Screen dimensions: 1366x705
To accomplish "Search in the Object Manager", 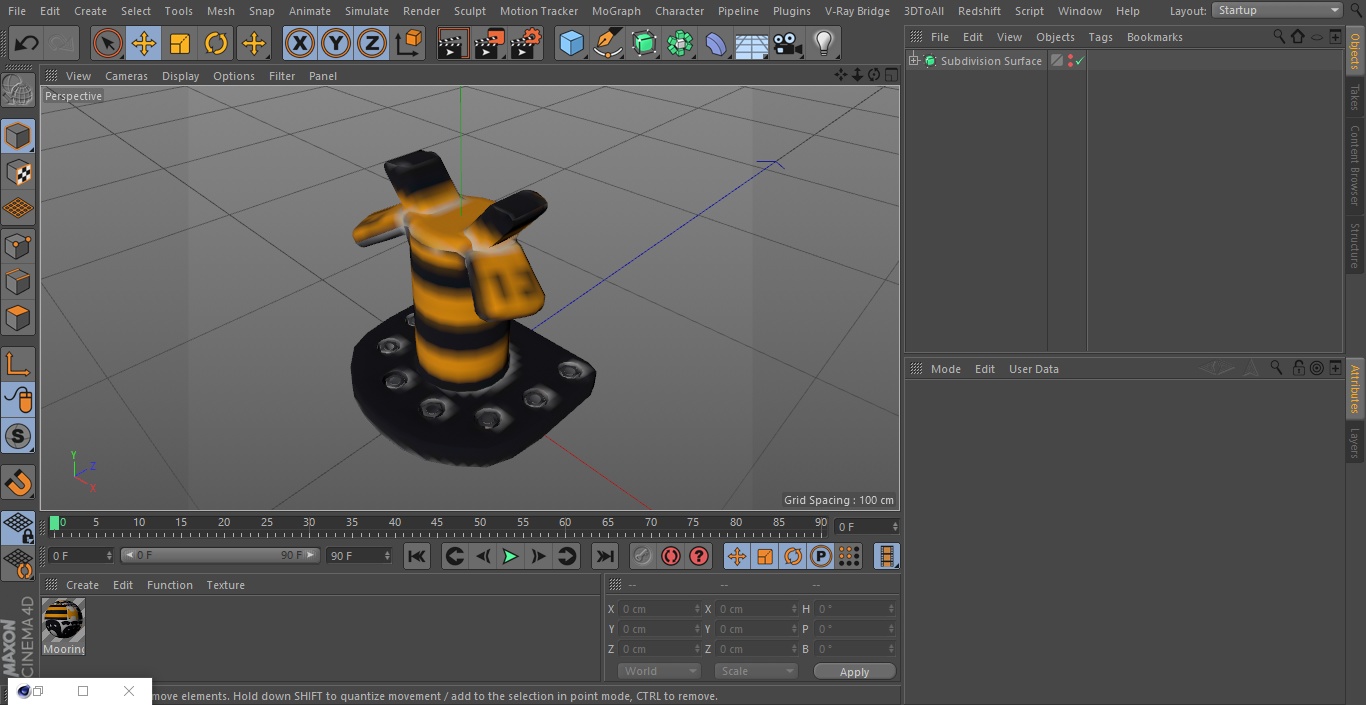I will (1279, 36).
